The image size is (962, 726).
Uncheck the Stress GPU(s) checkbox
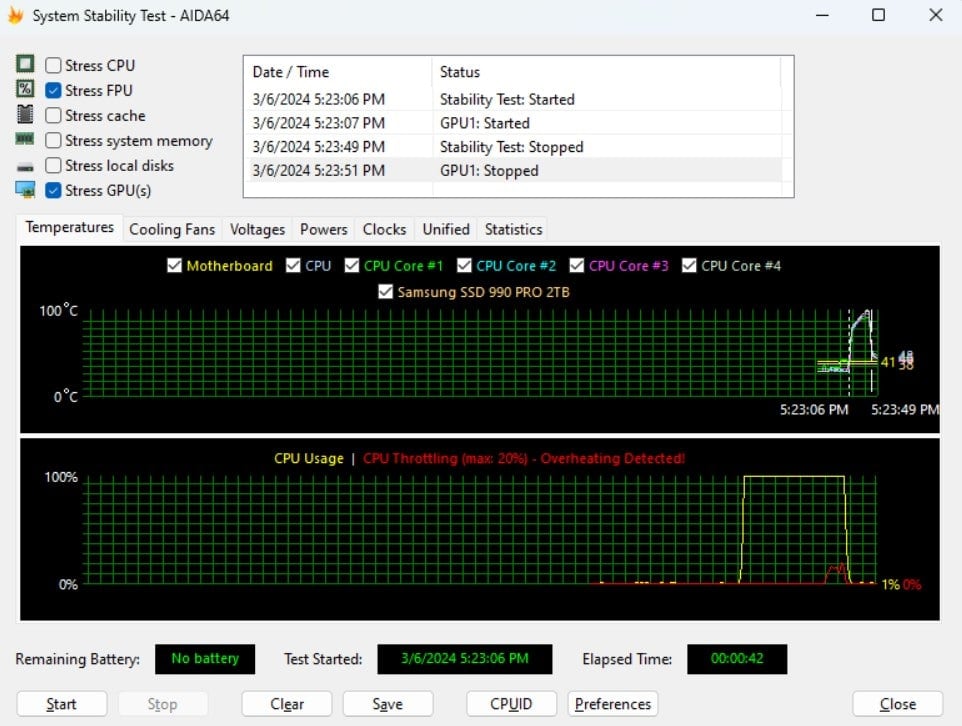(x=53, y=191)
